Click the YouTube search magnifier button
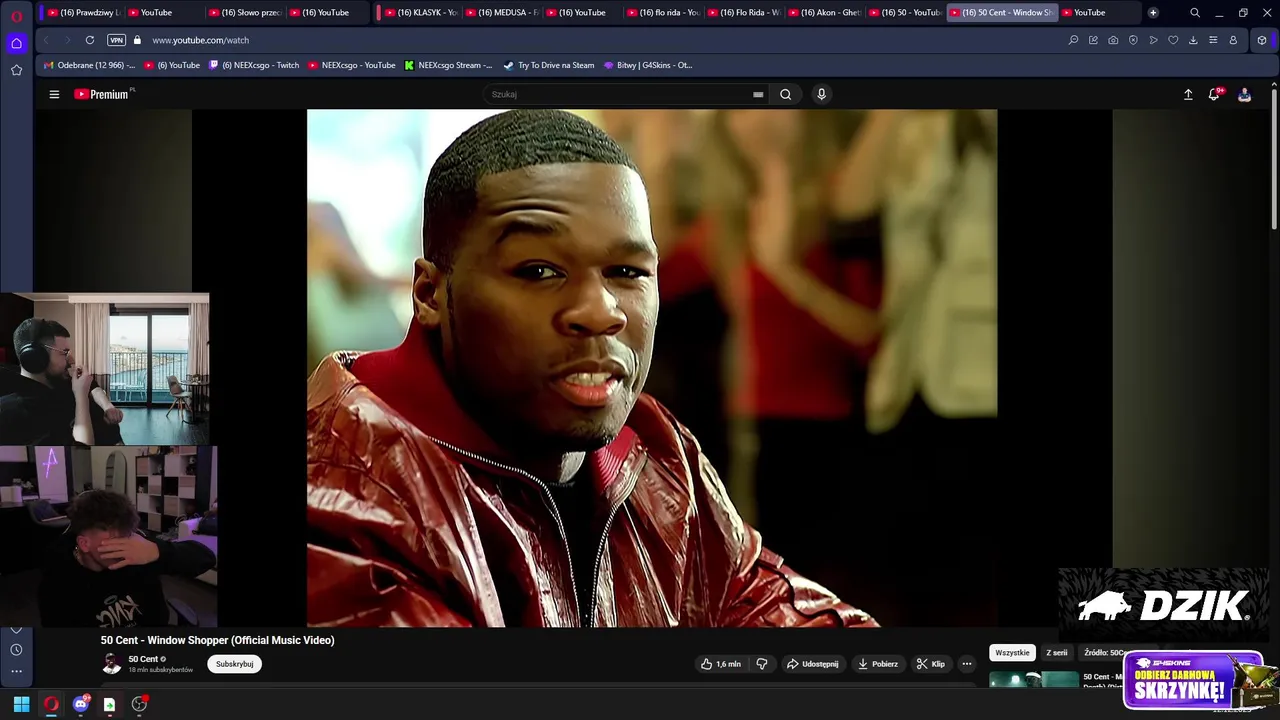The width and height of the screenshot is (1280, 720). (786, 94)
